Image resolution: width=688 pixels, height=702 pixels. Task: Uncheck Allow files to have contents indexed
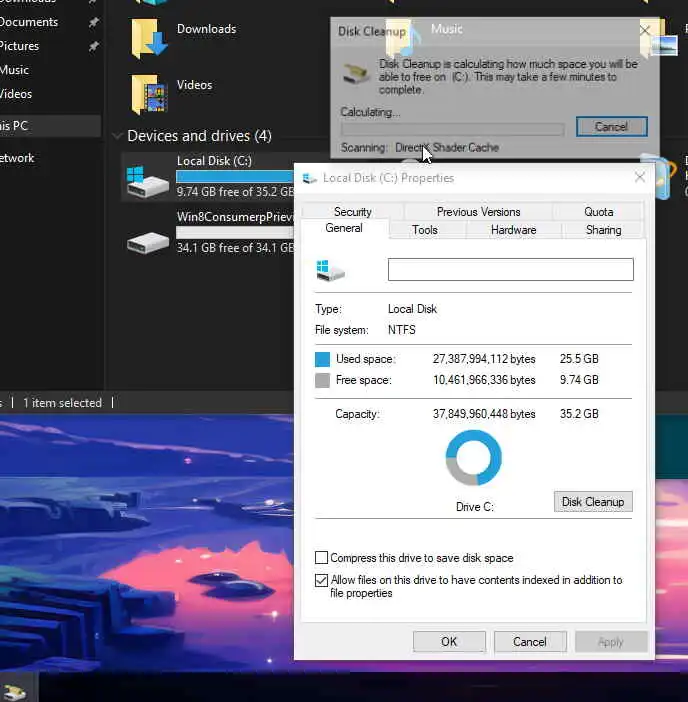321,580
